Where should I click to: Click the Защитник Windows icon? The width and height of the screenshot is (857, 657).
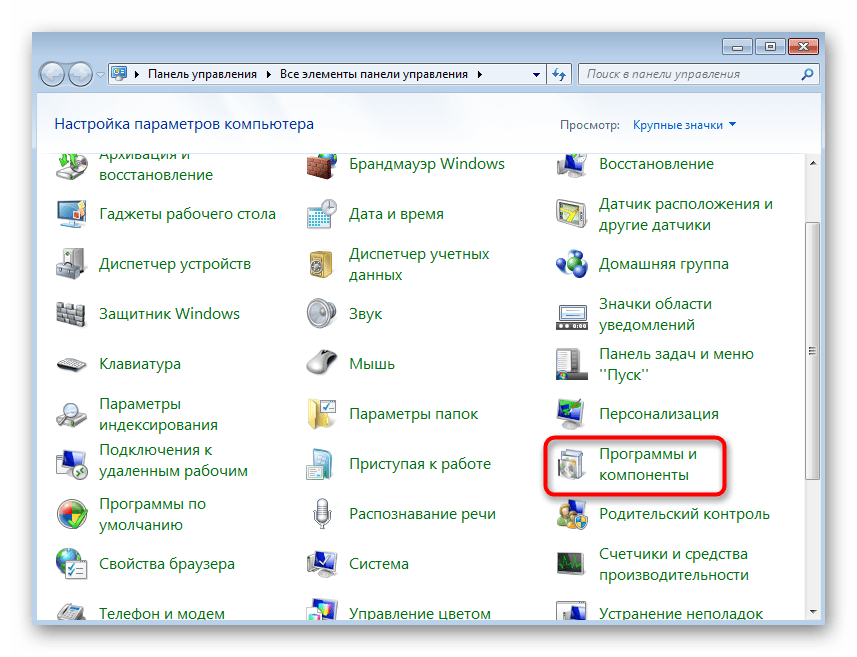point(73,314)
